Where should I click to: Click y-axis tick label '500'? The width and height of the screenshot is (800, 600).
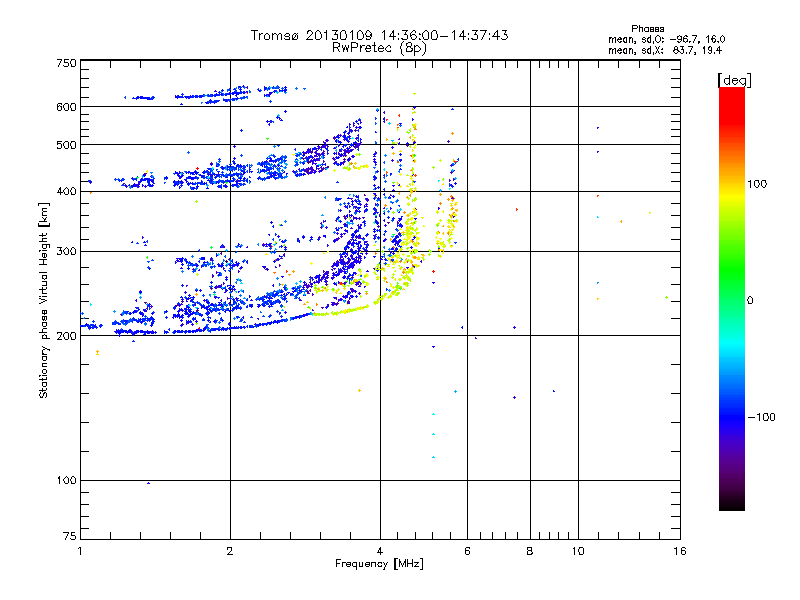click(x=67, y=145)
